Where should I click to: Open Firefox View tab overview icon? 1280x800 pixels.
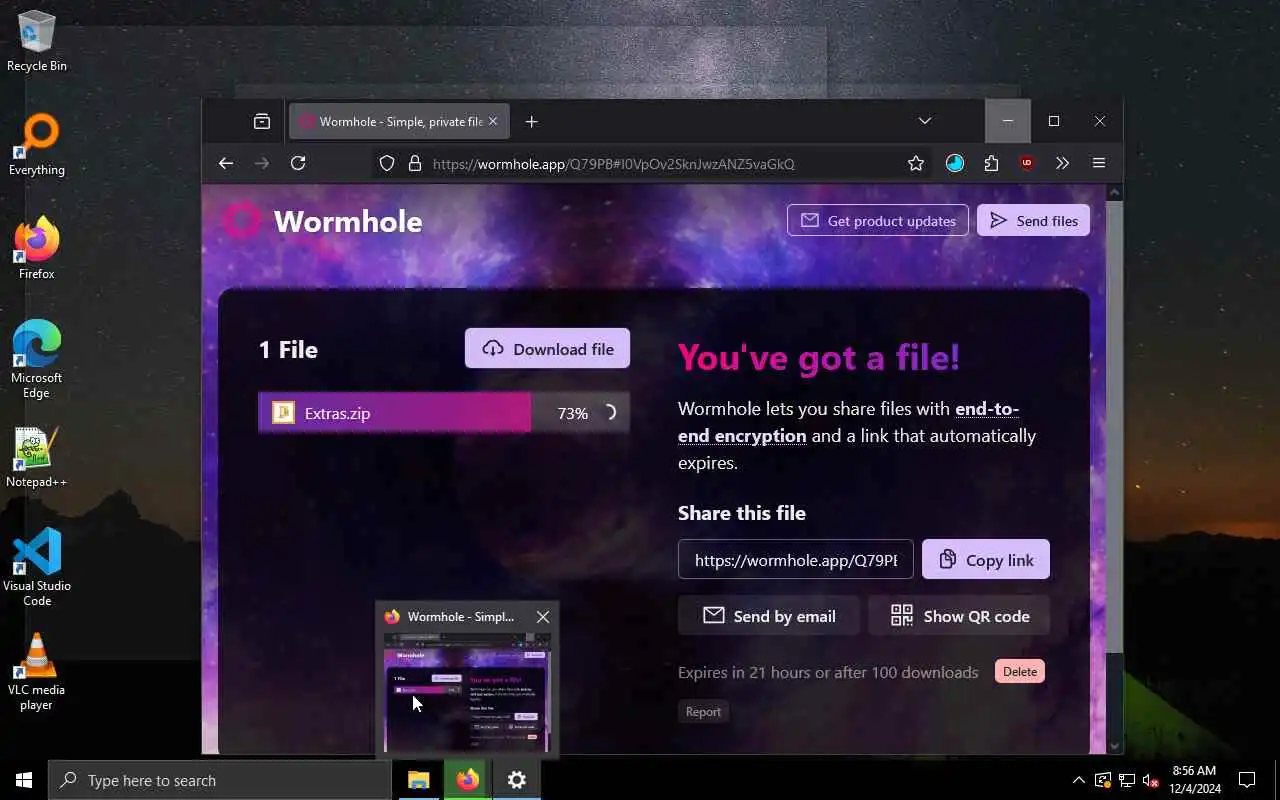262,121
